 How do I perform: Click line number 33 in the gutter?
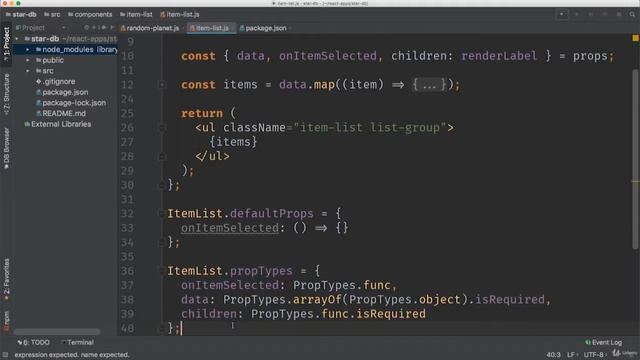[127, 228]
